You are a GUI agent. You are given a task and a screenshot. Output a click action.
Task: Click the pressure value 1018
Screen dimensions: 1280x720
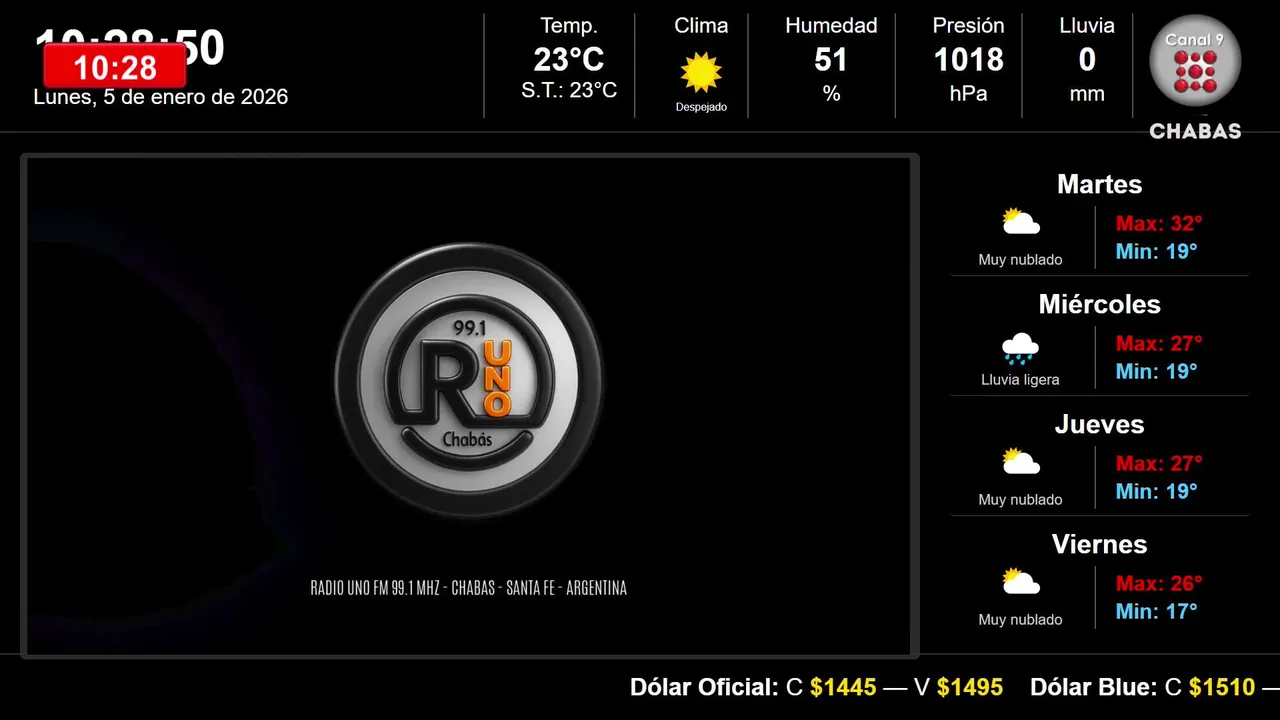[968, 60]
